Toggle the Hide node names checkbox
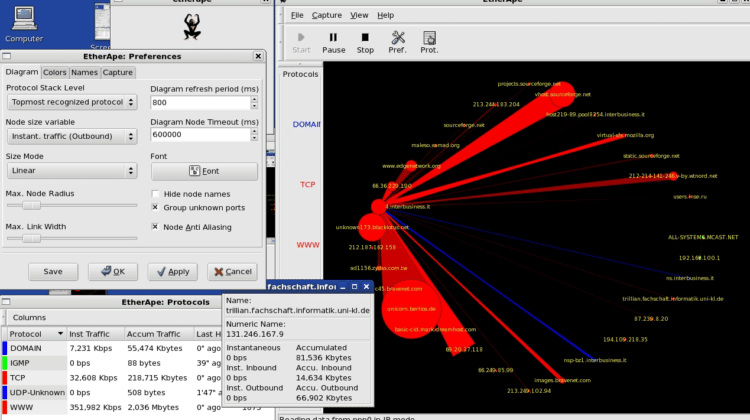This screenshot has width=750, height=420. [155, 194]
